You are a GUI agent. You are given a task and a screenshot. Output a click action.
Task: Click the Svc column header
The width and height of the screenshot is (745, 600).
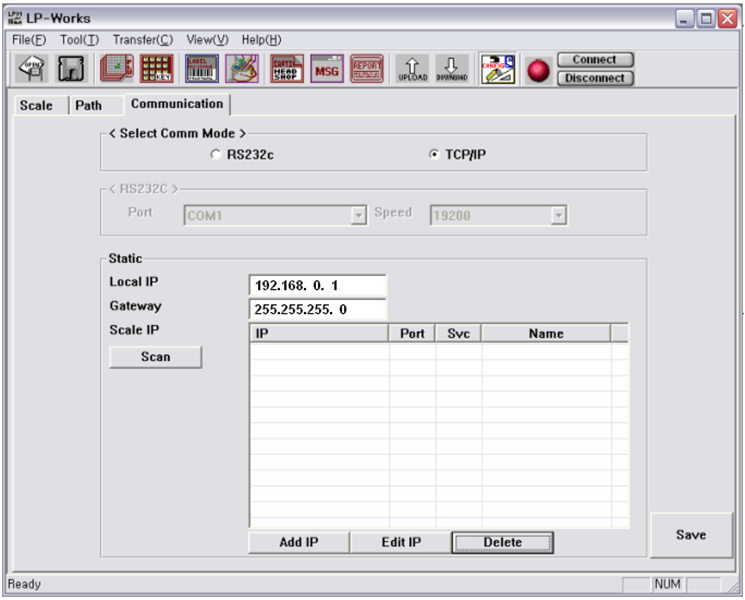tap(458, 333)
